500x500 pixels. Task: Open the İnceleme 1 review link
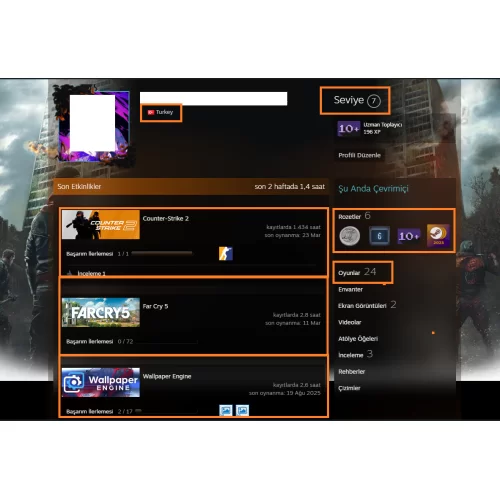coord(91,274)
